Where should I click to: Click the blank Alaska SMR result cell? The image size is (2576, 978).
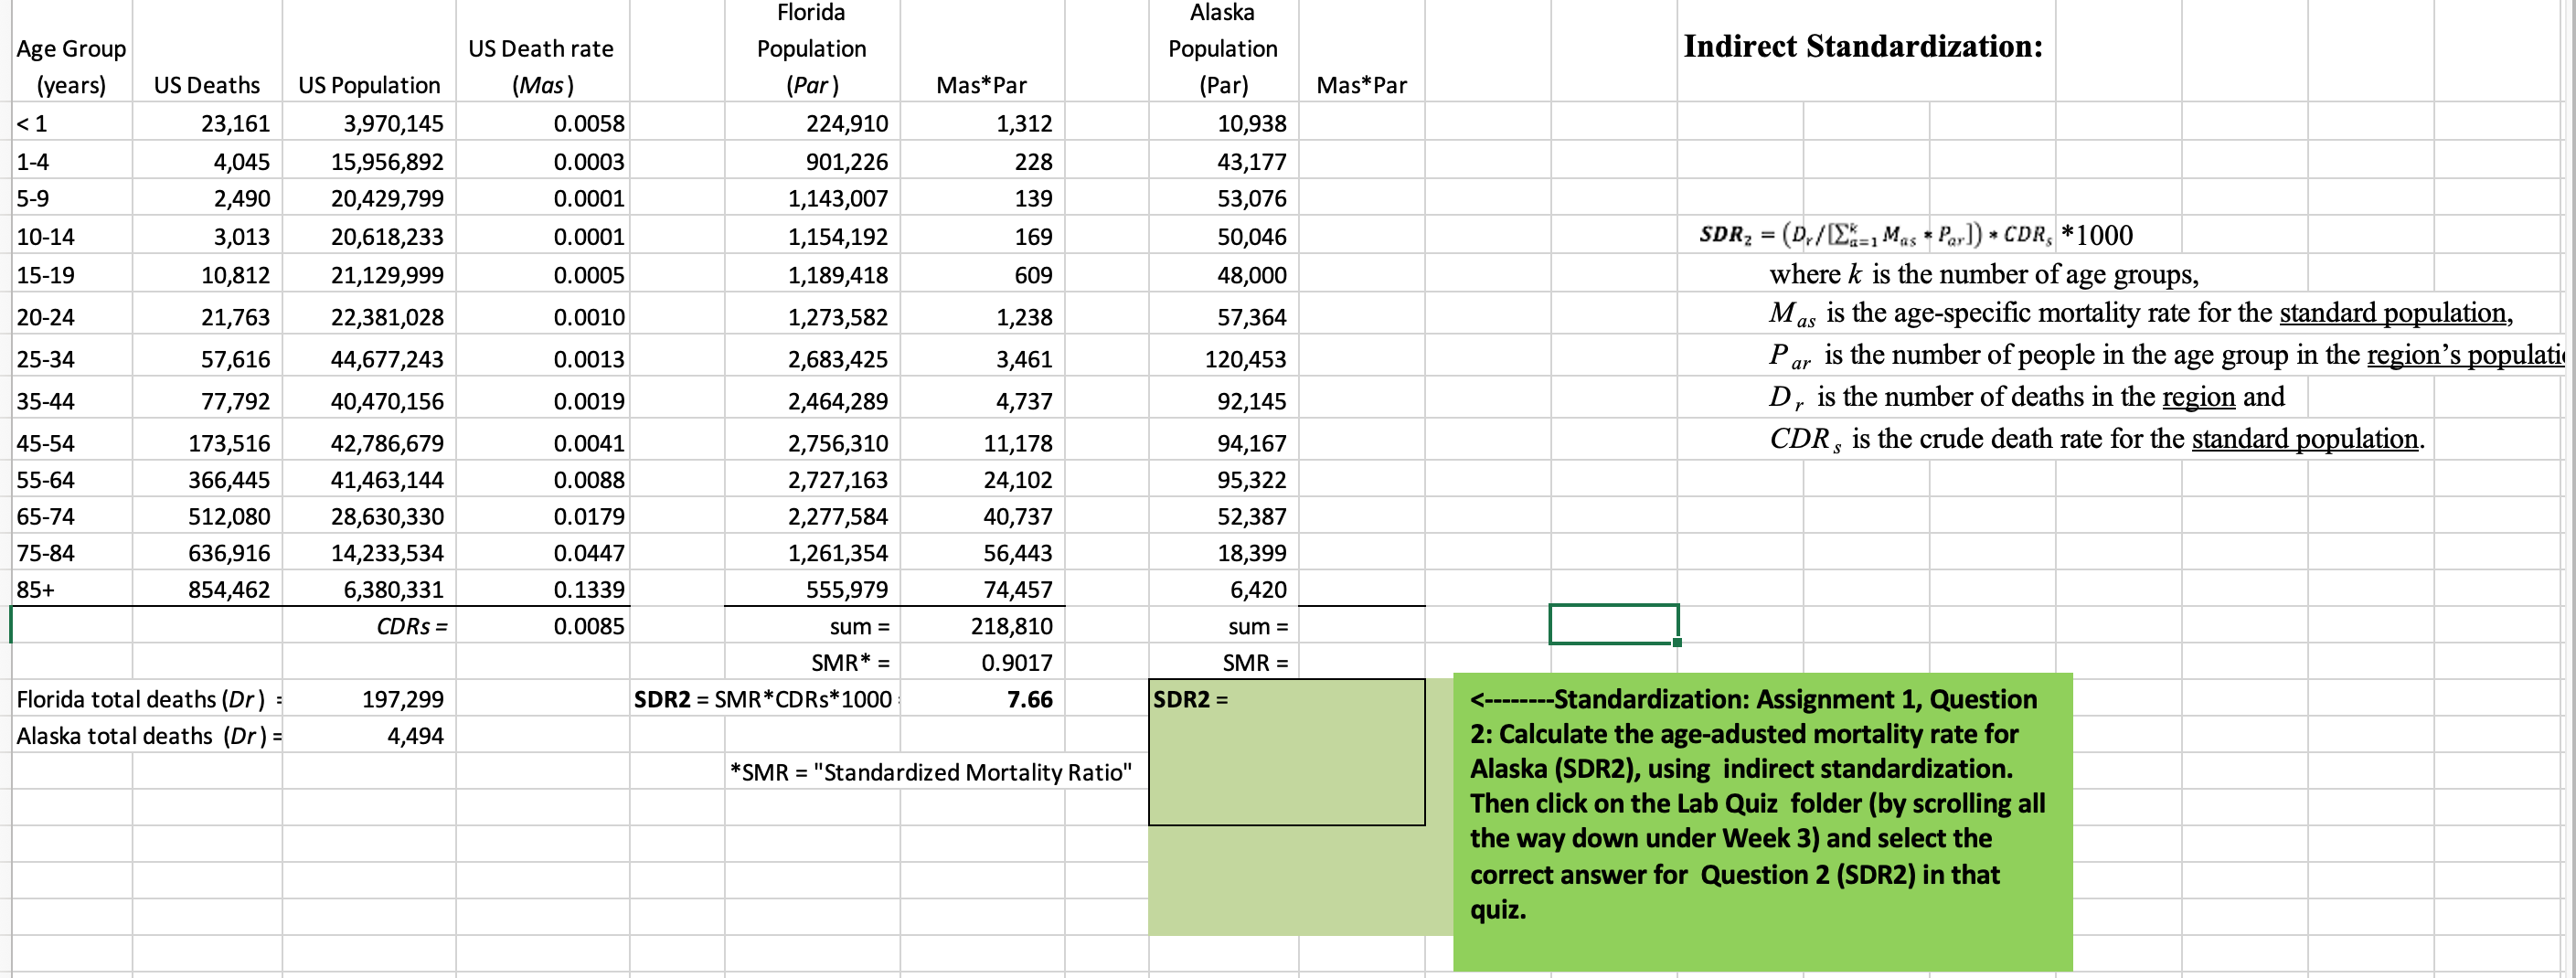point(1360,662)
